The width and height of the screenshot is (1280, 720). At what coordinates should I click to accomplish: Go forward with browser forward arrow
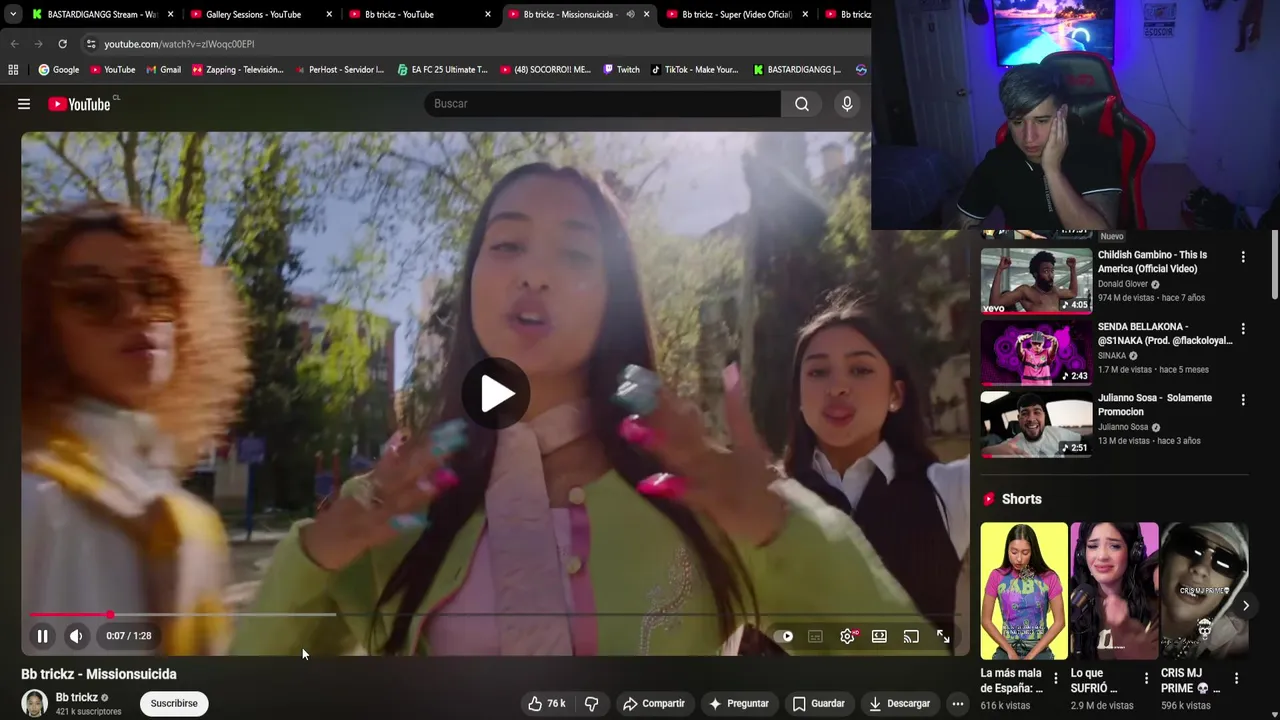pyautogui.click(x=38, y=44)
